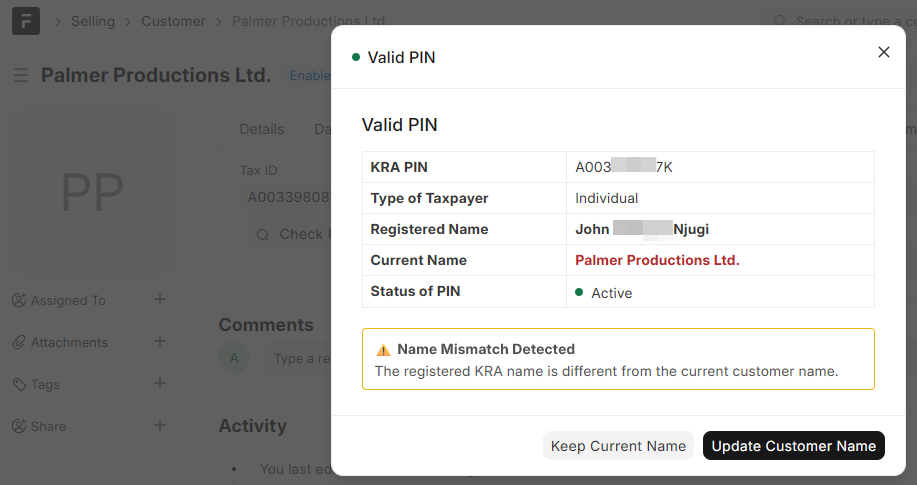Click the search icon in top bar
Screen dimensions: 917x485
pos(779,21)
